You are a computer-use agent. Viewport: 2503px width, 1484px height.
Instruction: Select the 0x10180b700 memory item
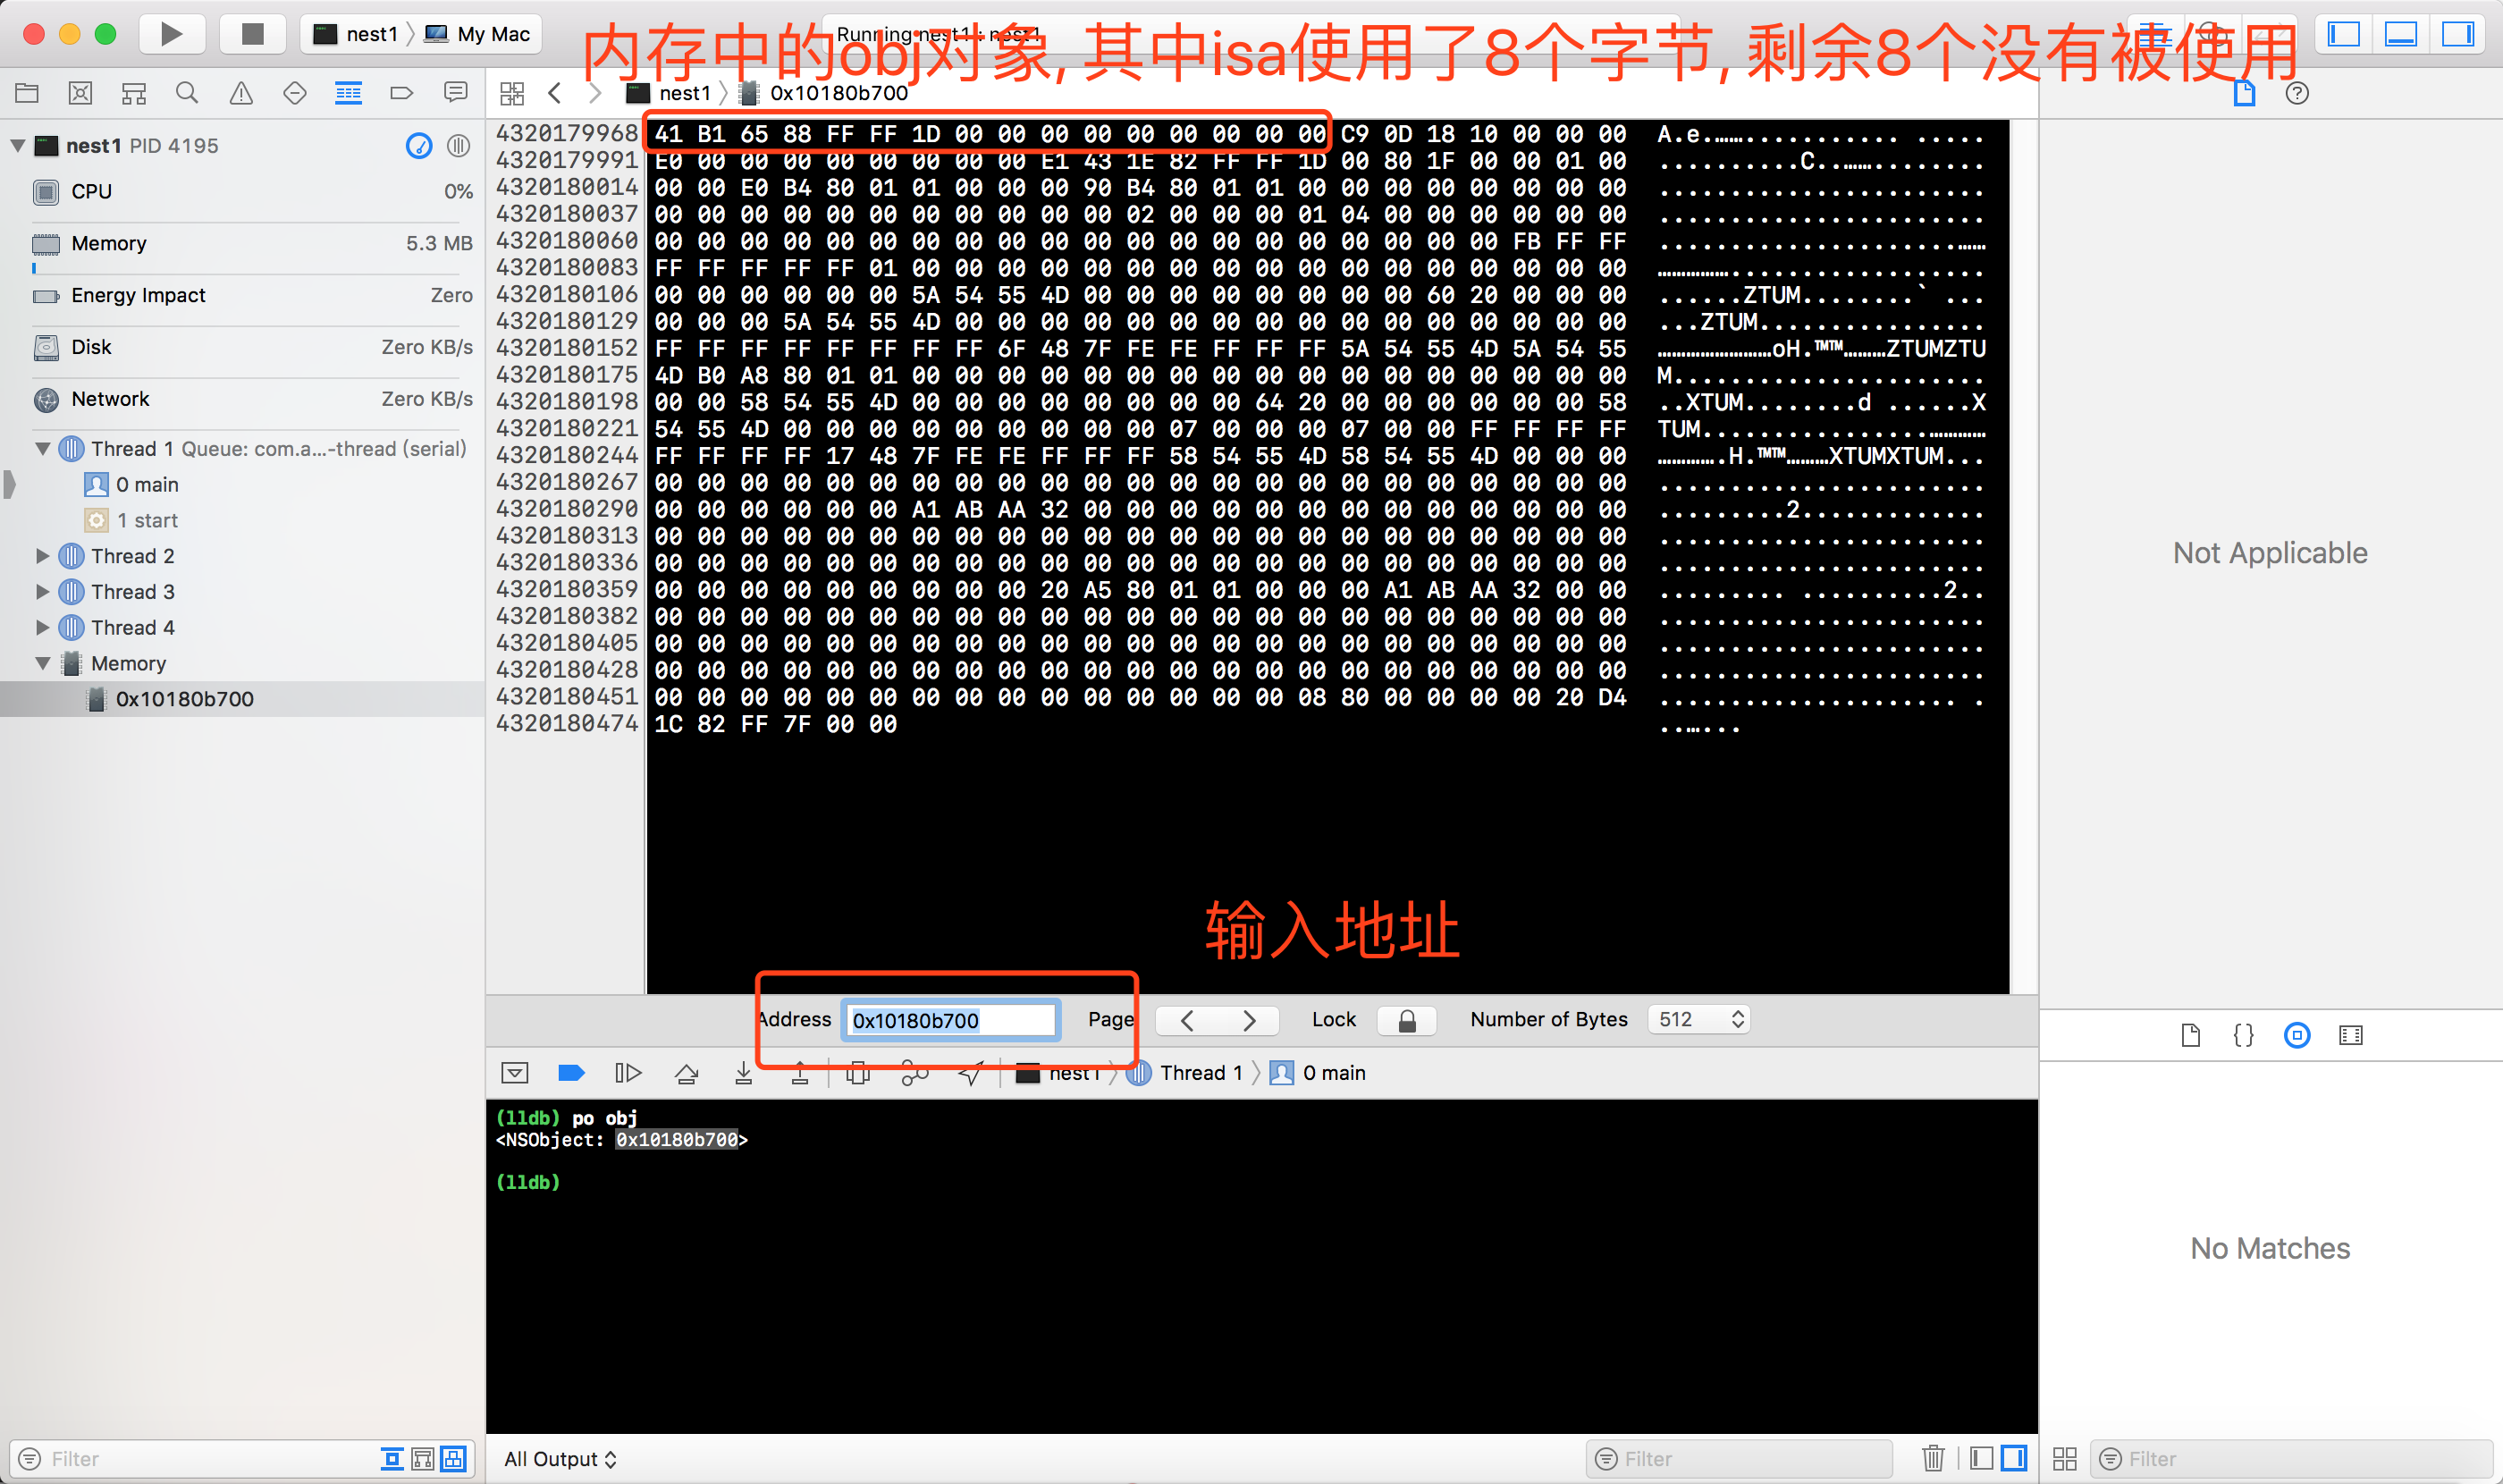(x=184, y=699)
